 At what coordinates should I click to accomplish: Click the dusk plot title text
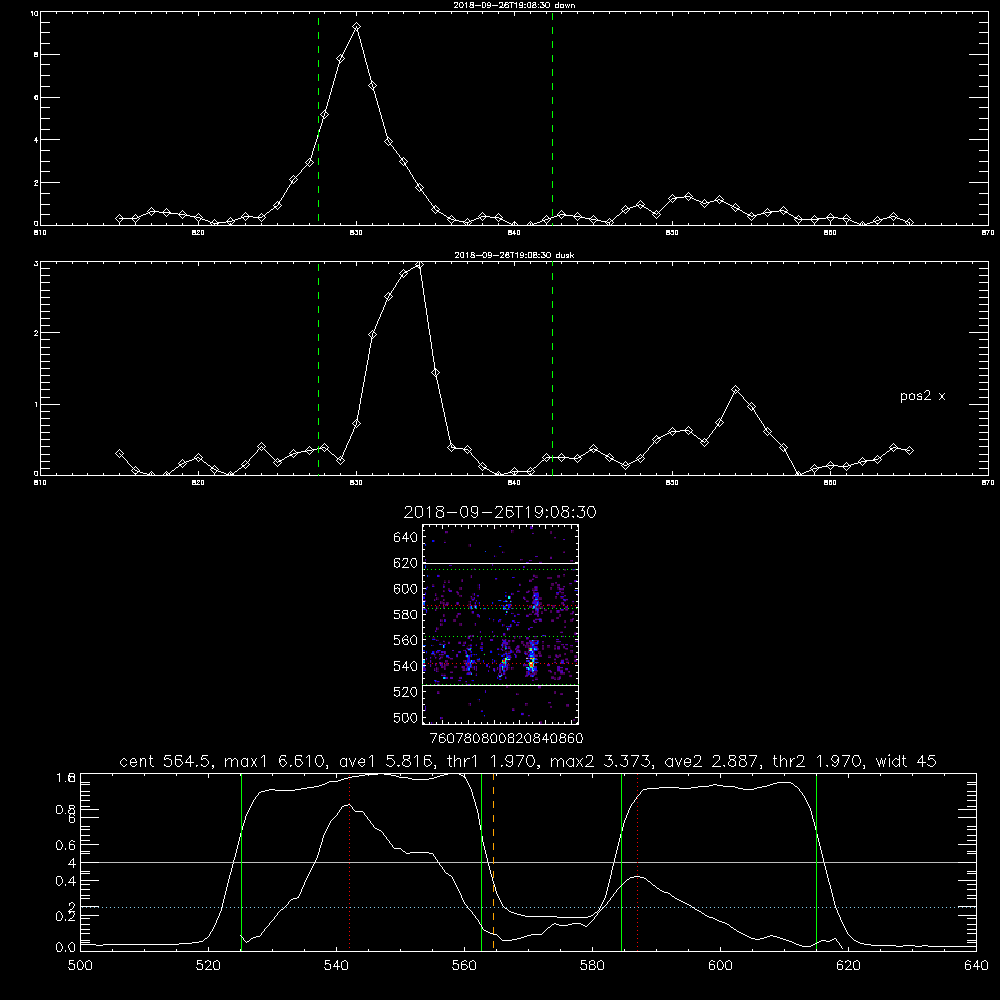[514, 255]
